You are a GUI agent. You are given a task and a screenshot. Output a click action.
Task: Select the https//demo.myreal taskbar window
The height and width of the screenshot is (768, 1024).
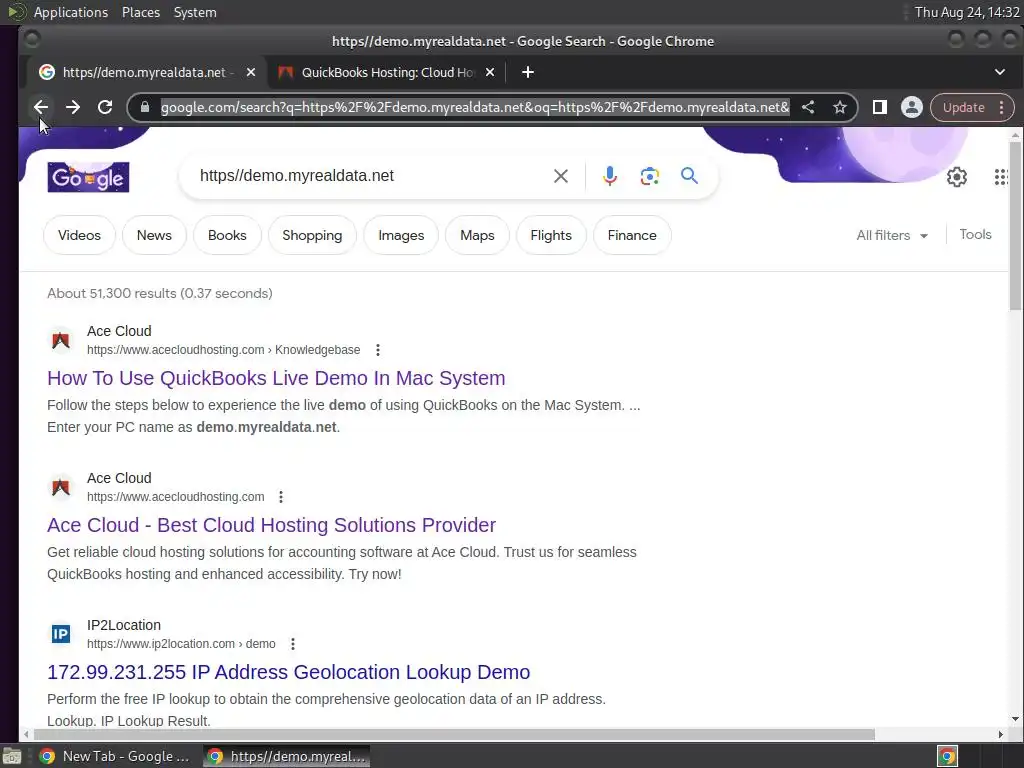pyautogui.click(x=286, y=756)
